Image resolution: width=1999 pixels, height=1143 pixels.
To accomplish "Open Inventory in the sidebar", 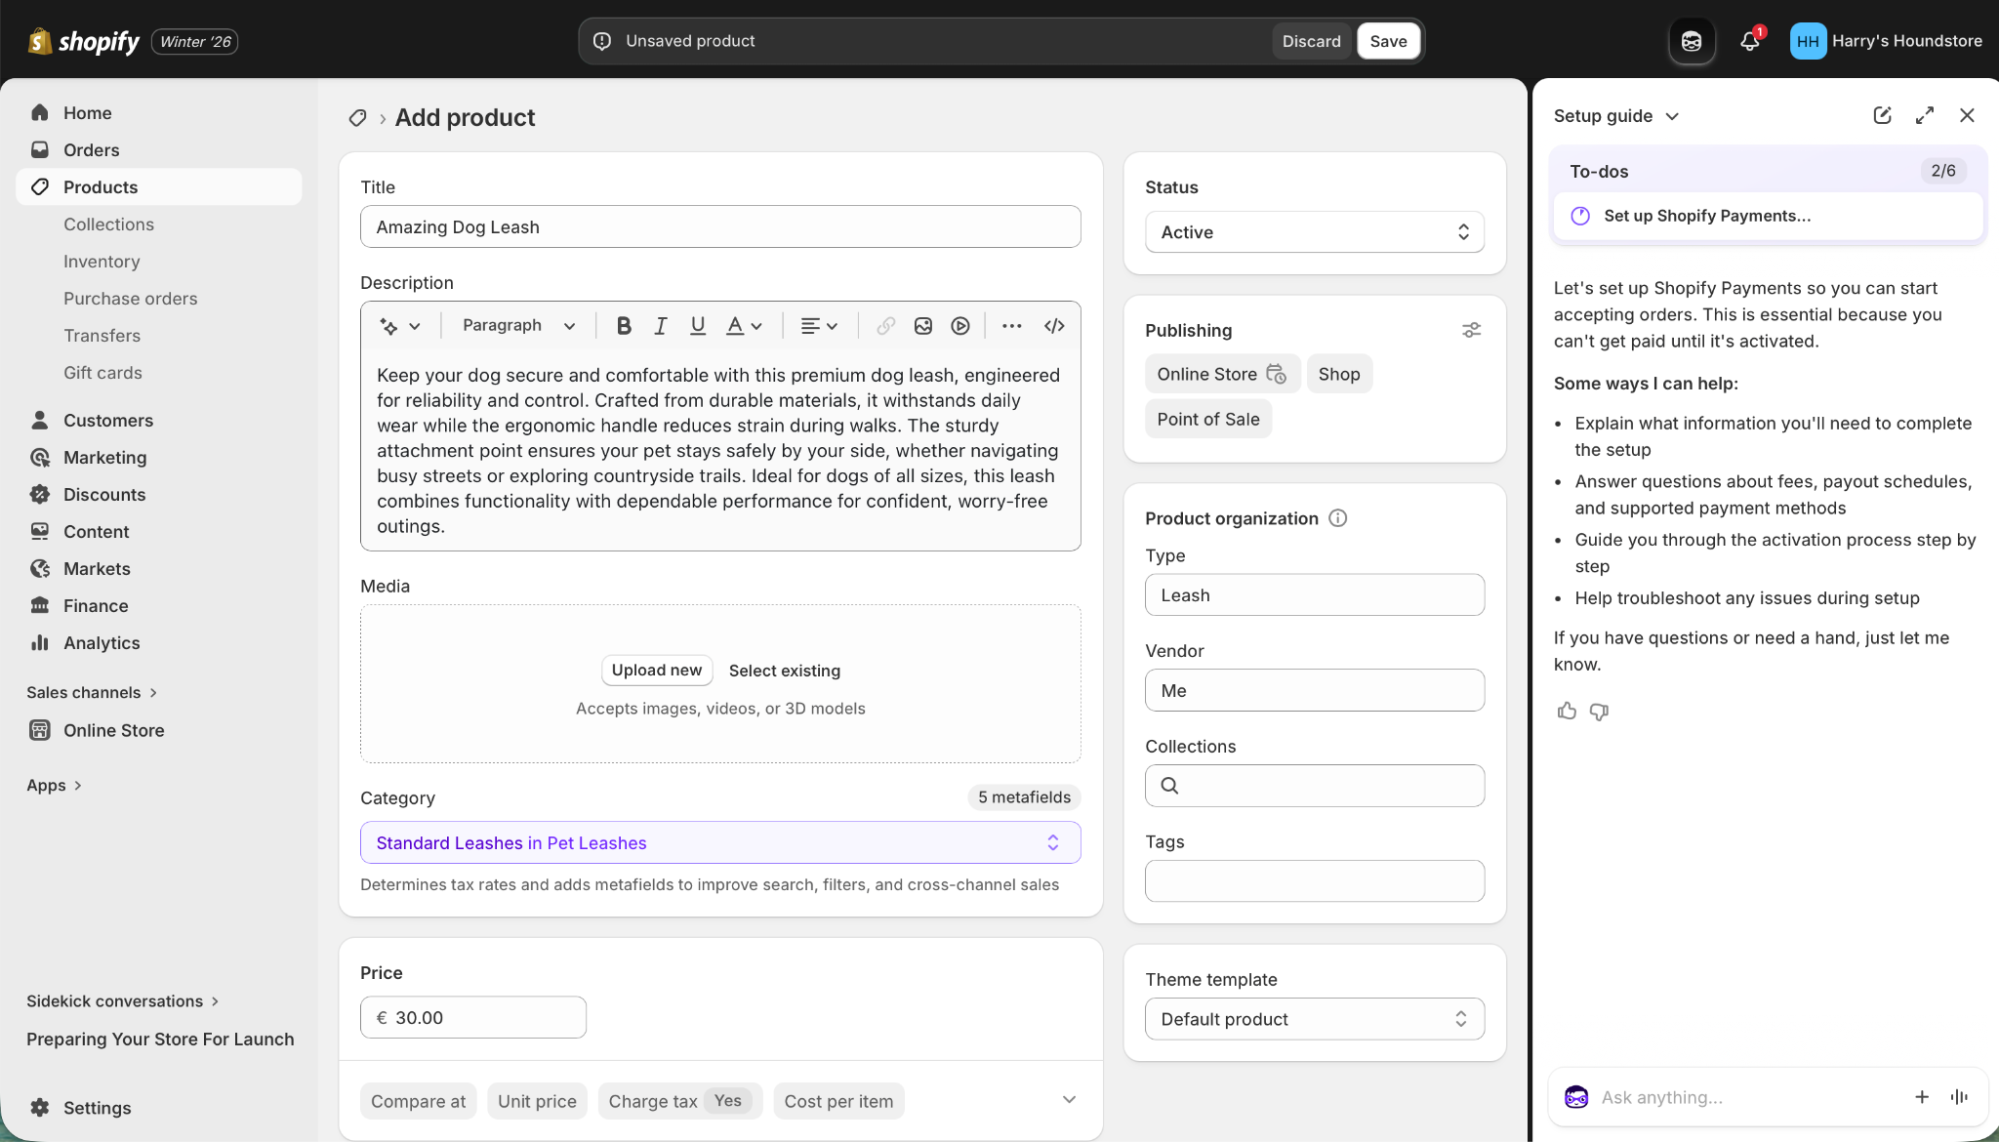I will point(101,261).
